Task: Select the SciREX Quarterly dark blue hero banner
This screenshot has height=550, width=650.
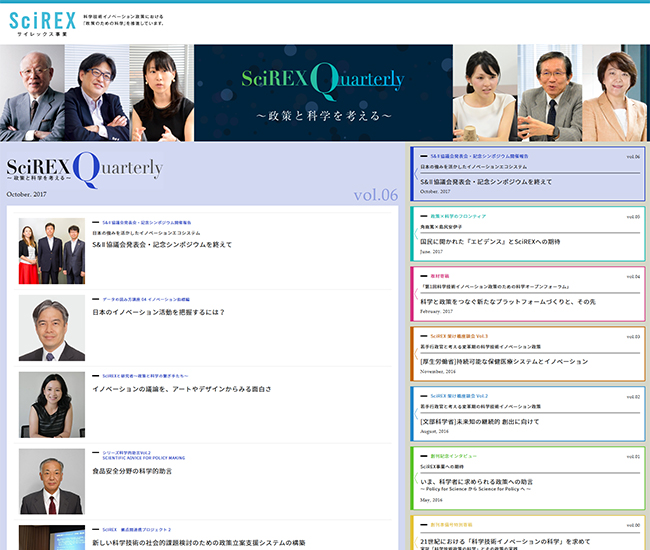Action: (323, 93)
